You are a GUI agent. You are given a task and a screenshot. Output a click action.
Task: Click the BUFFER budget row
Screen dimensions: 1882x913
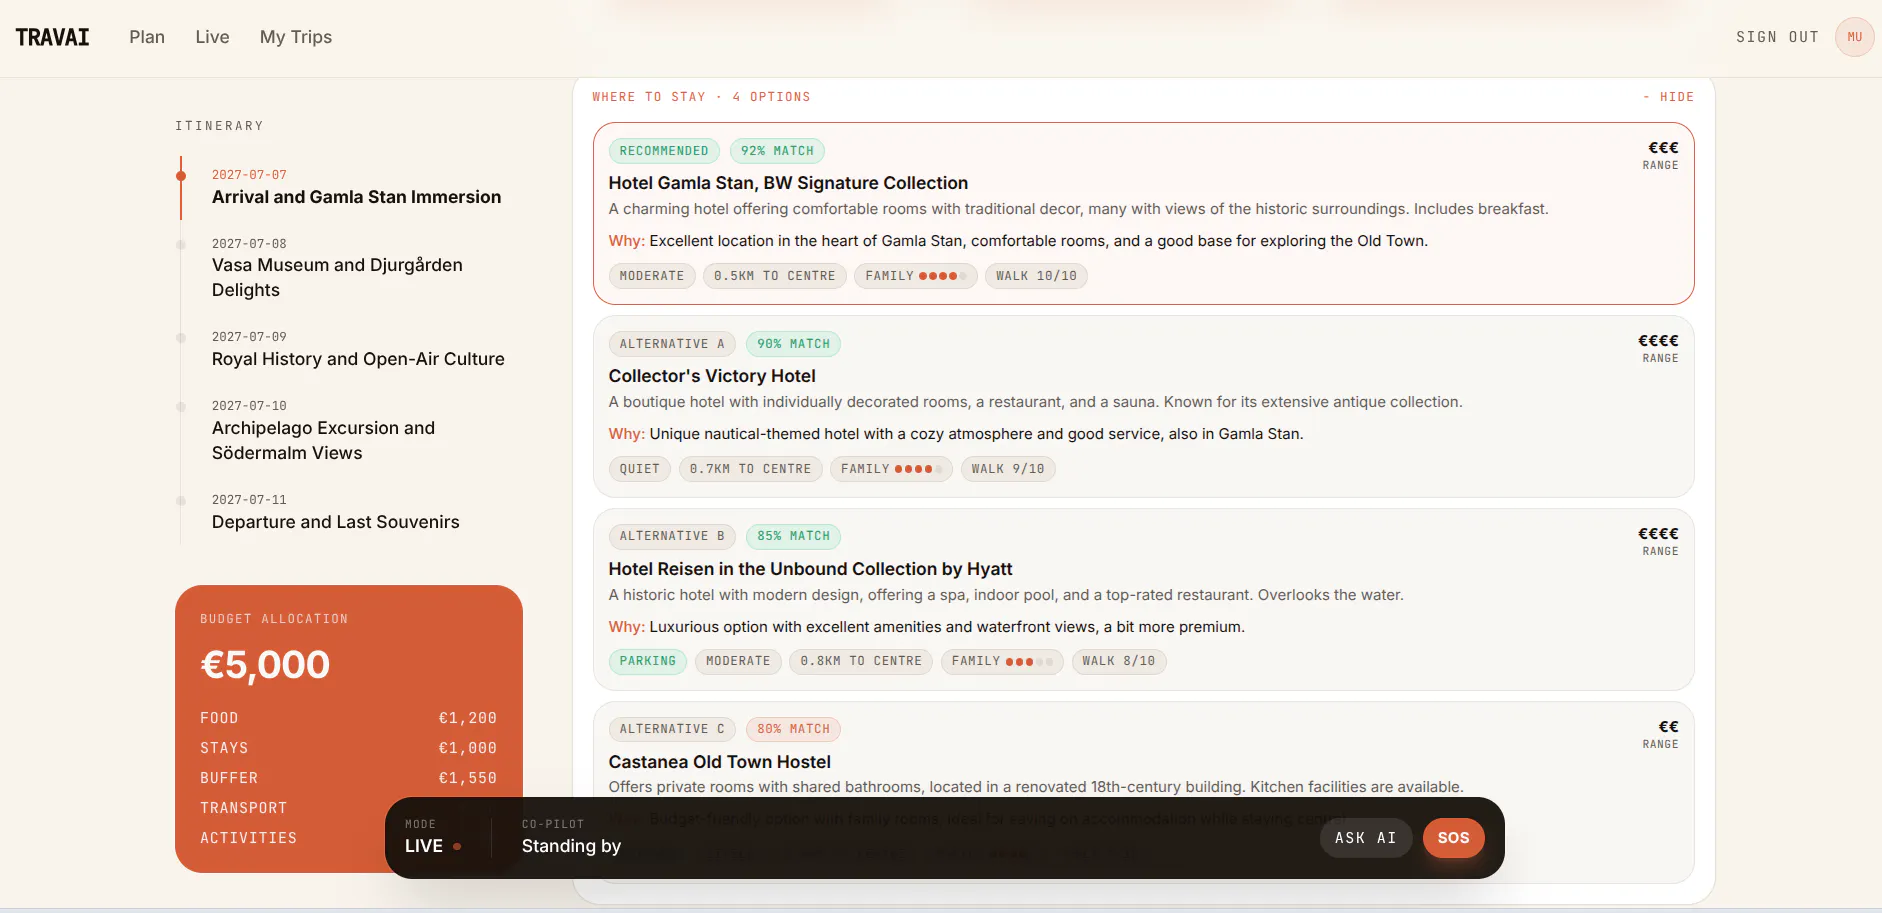click(348, 778)
